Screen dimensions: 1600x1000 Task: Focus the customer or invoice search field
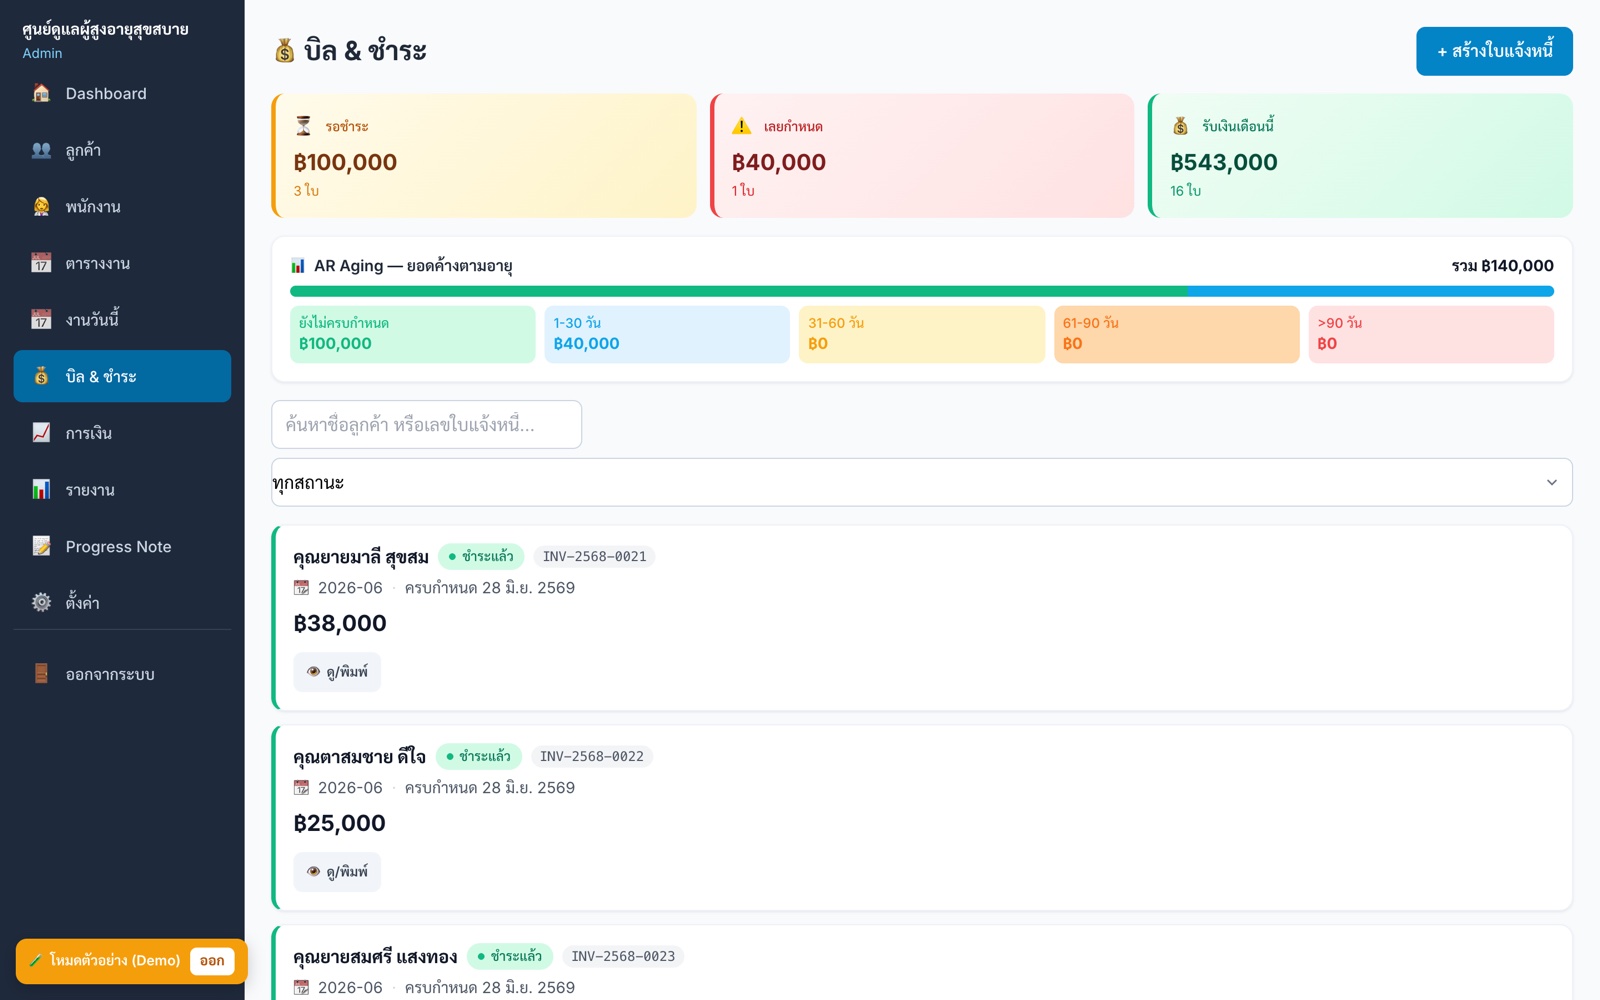tap(427, 425)
